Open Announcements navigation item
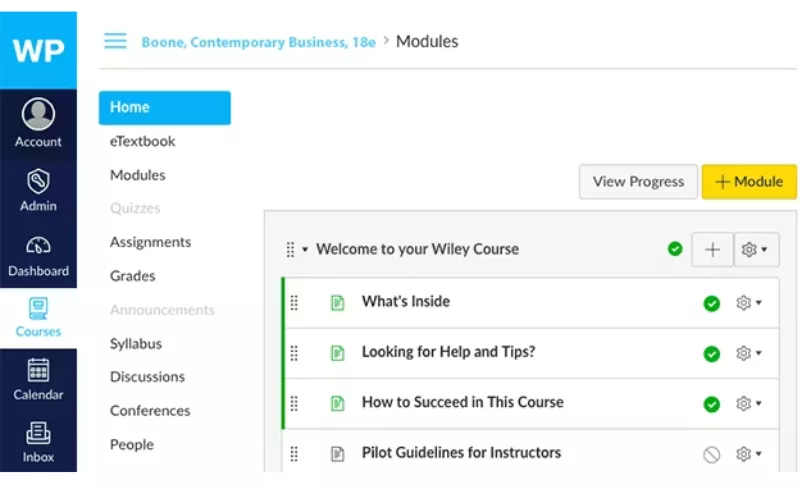The image size is (800, 486). (162, 310)
